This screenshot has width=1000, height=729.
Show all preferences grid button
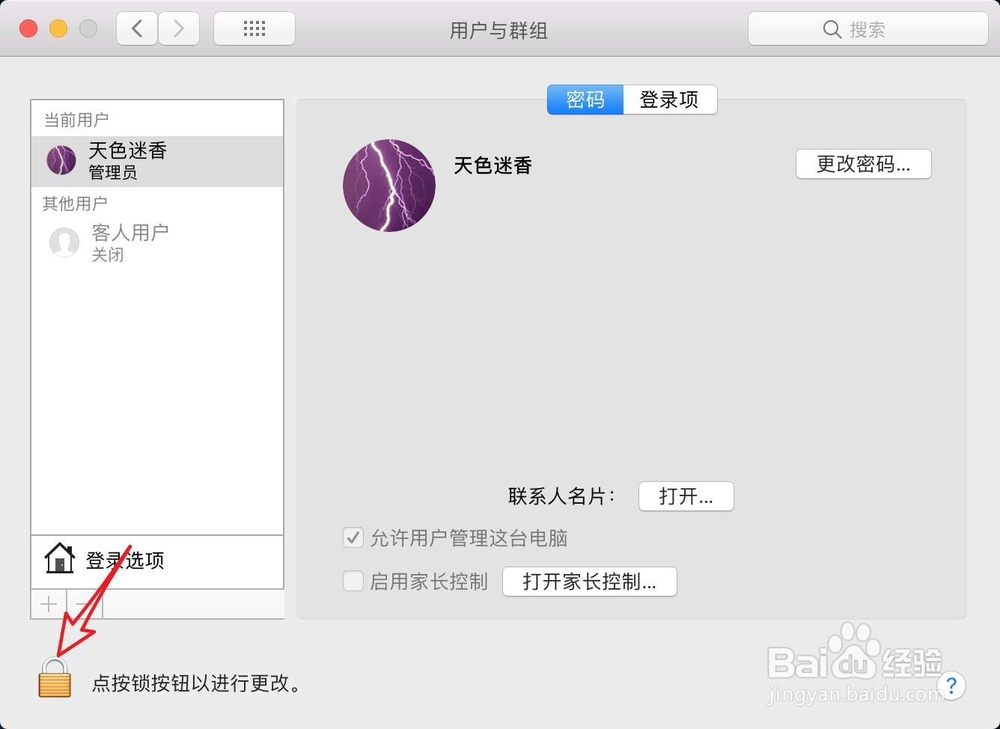[x=254, y=29]
